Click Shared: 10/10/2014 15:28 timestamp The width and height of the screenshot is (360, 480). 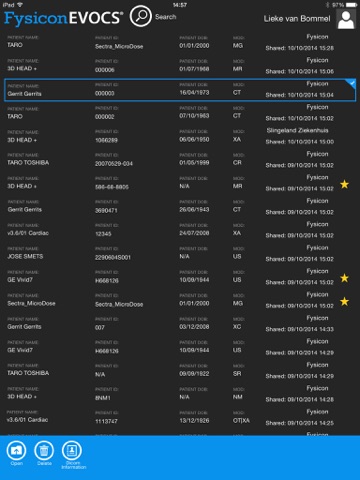pos(300,48)
